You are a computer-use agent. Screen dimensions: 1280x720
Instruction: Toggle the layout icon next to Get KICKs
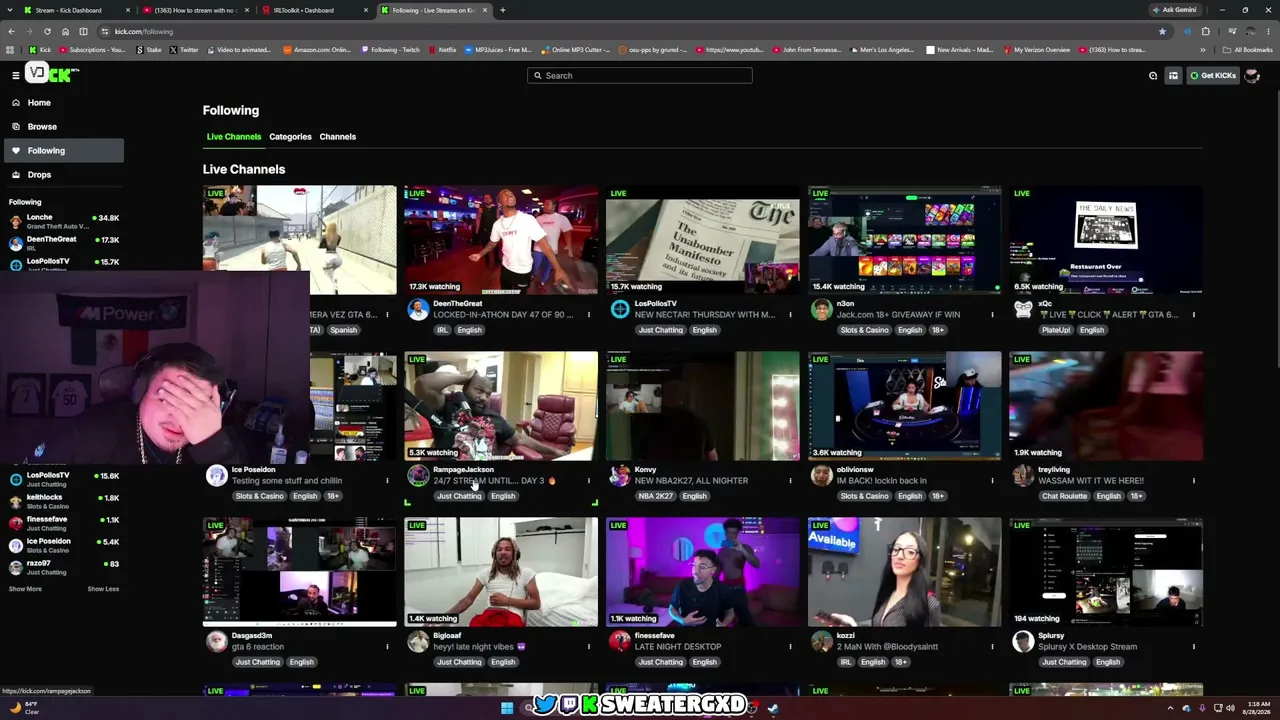1173,75
